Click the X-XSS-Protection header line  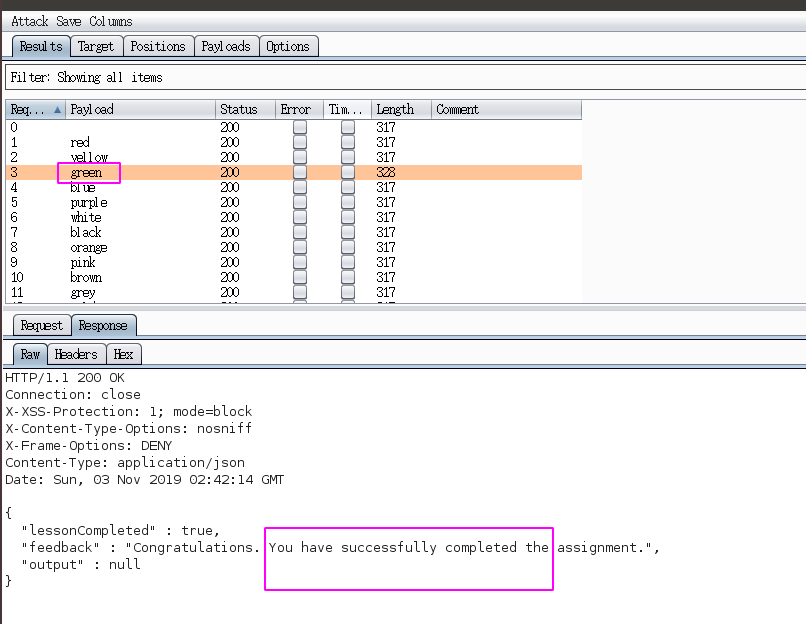129,412
